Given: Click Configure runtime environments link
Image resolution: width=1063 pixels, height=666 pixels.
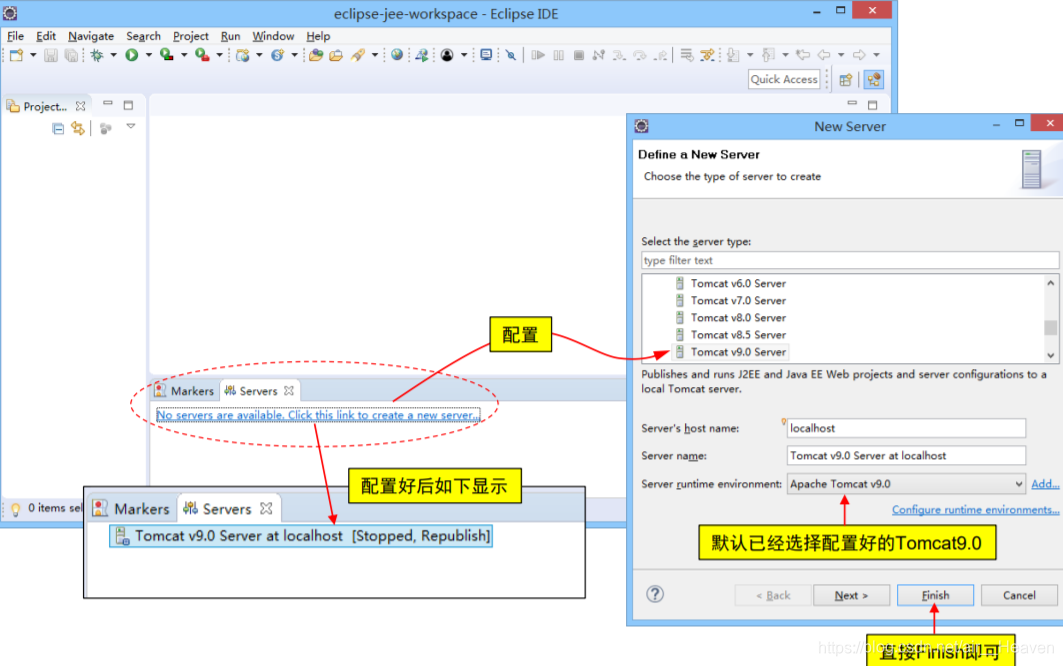Looking at the screenshot, I should click(975, 509).
